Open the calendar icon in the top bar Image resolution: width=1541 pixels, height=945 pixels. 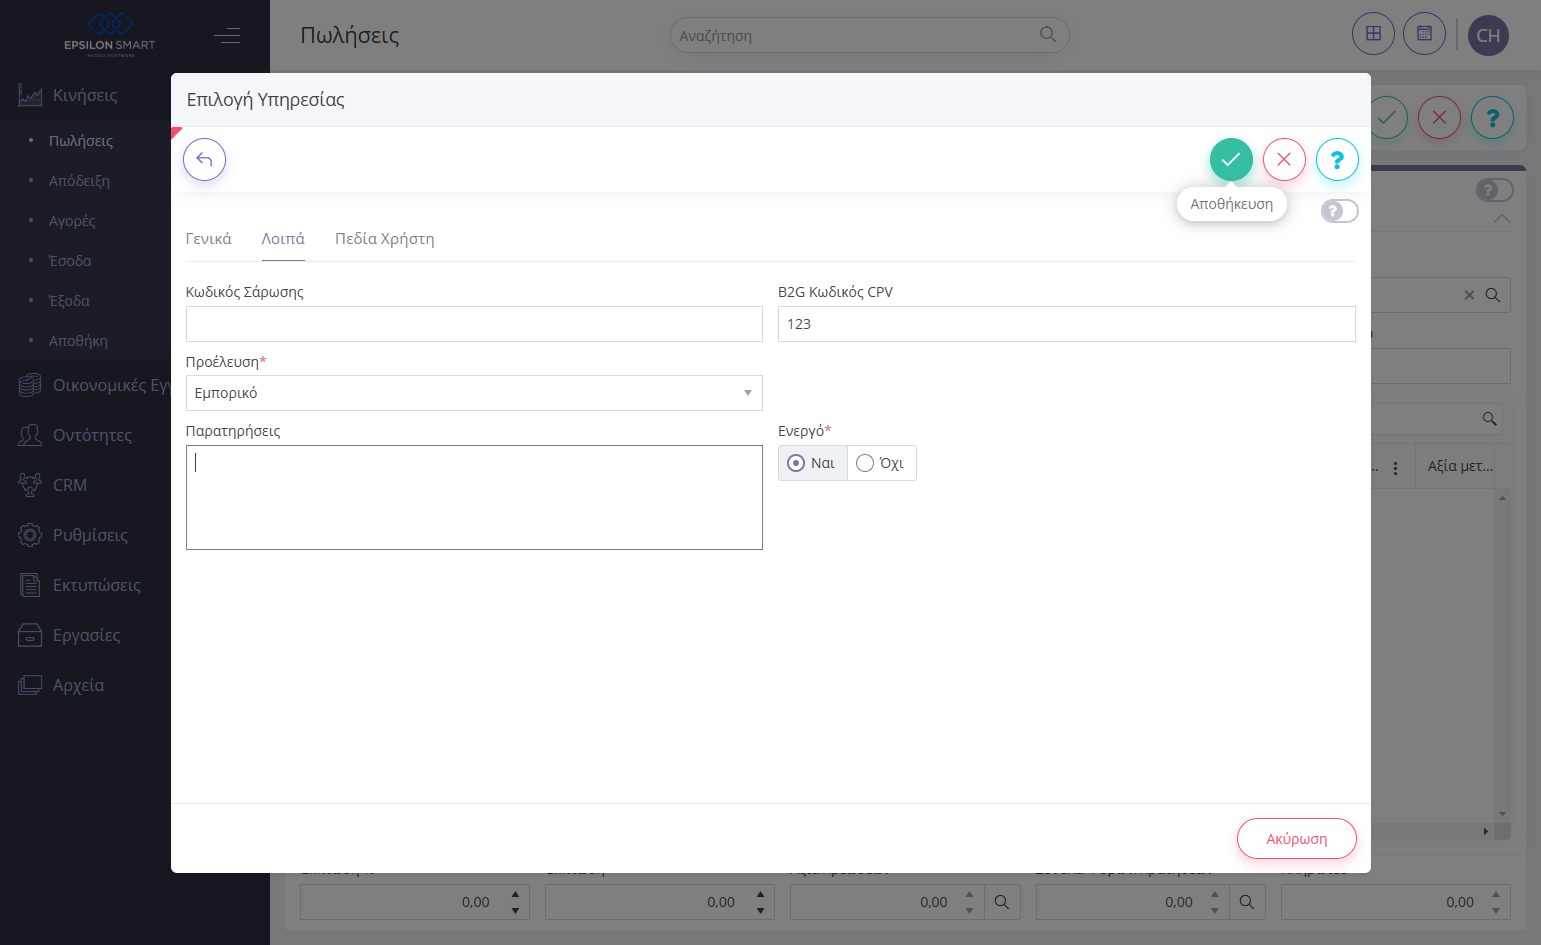click(x=1424, y=34)
